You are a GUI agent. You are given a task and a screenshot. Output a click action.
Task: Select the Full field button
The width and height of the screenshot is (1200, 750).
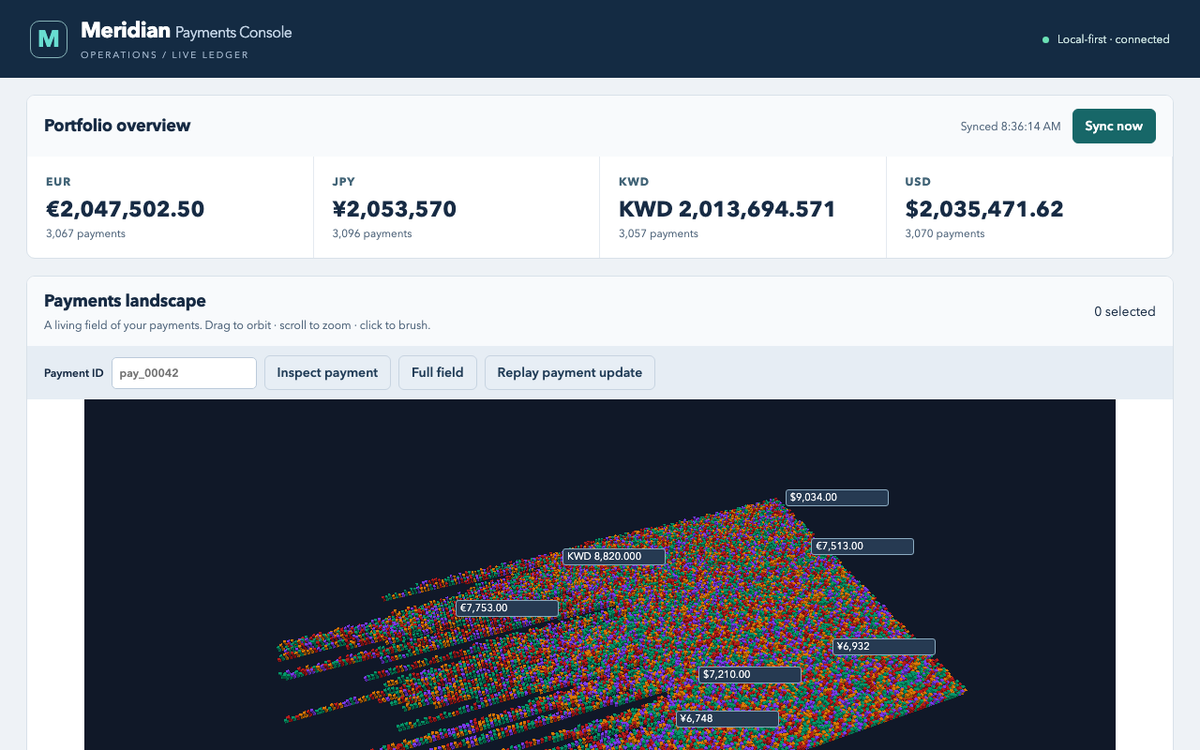click(x=437, y=373)
